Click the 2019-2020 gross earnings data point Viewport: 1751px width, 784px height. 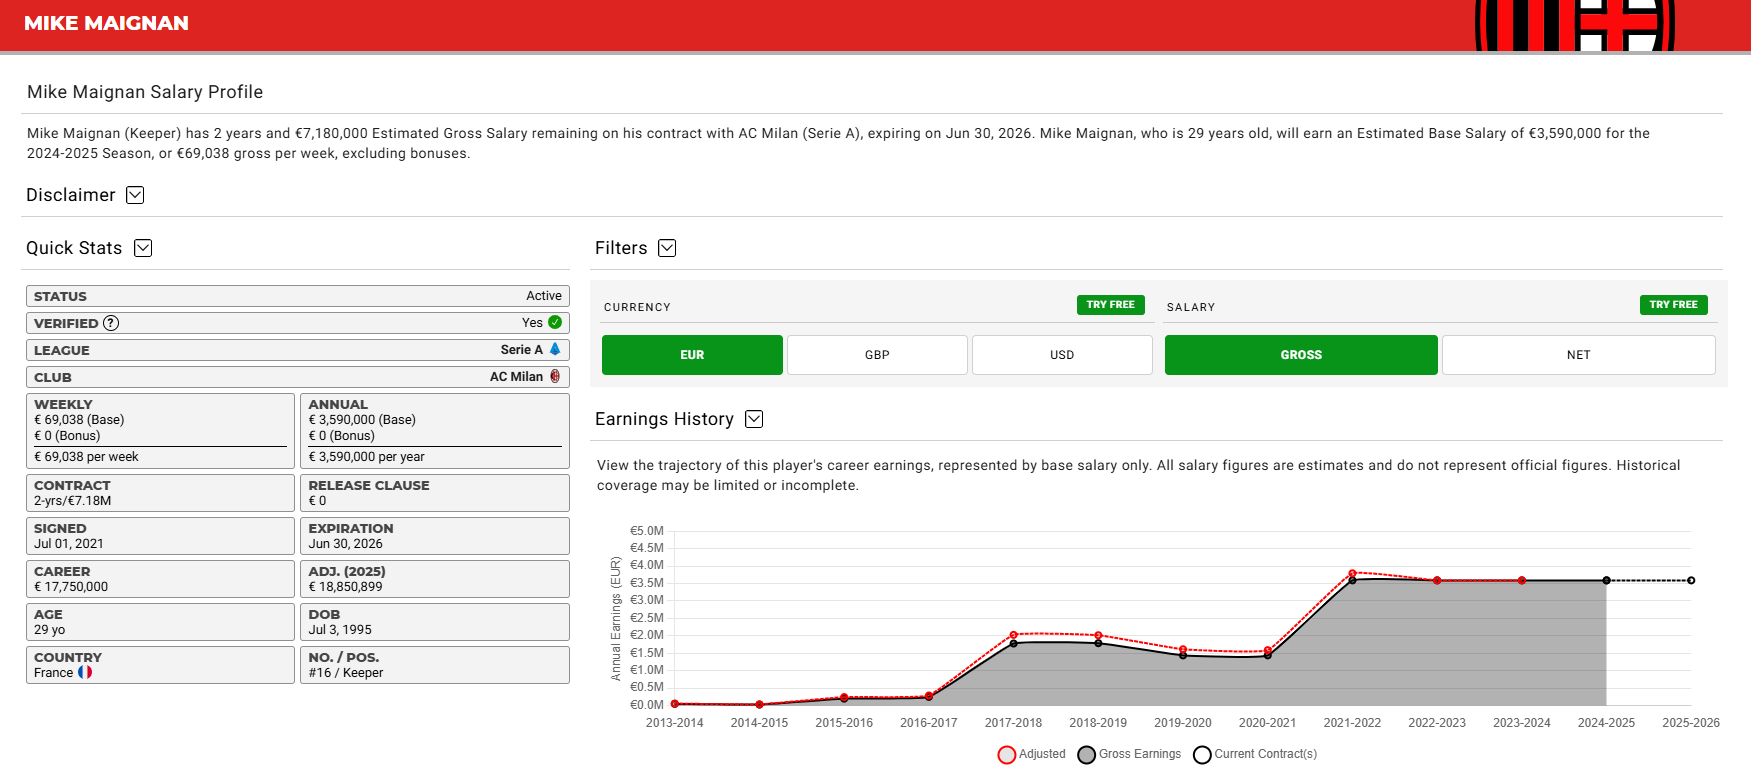[x=1183, y=655]
